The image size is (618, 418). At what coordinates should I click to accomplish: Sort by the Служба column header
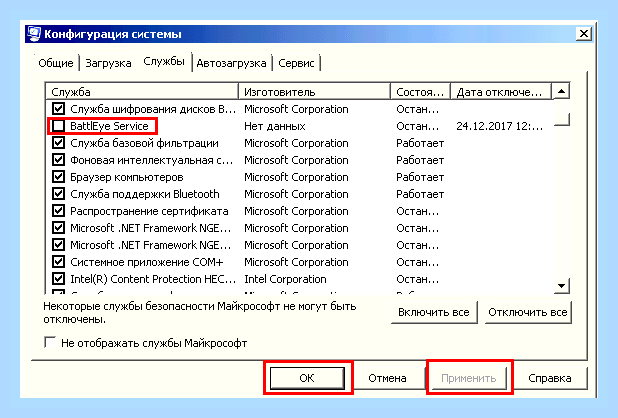tap(142, 92)
